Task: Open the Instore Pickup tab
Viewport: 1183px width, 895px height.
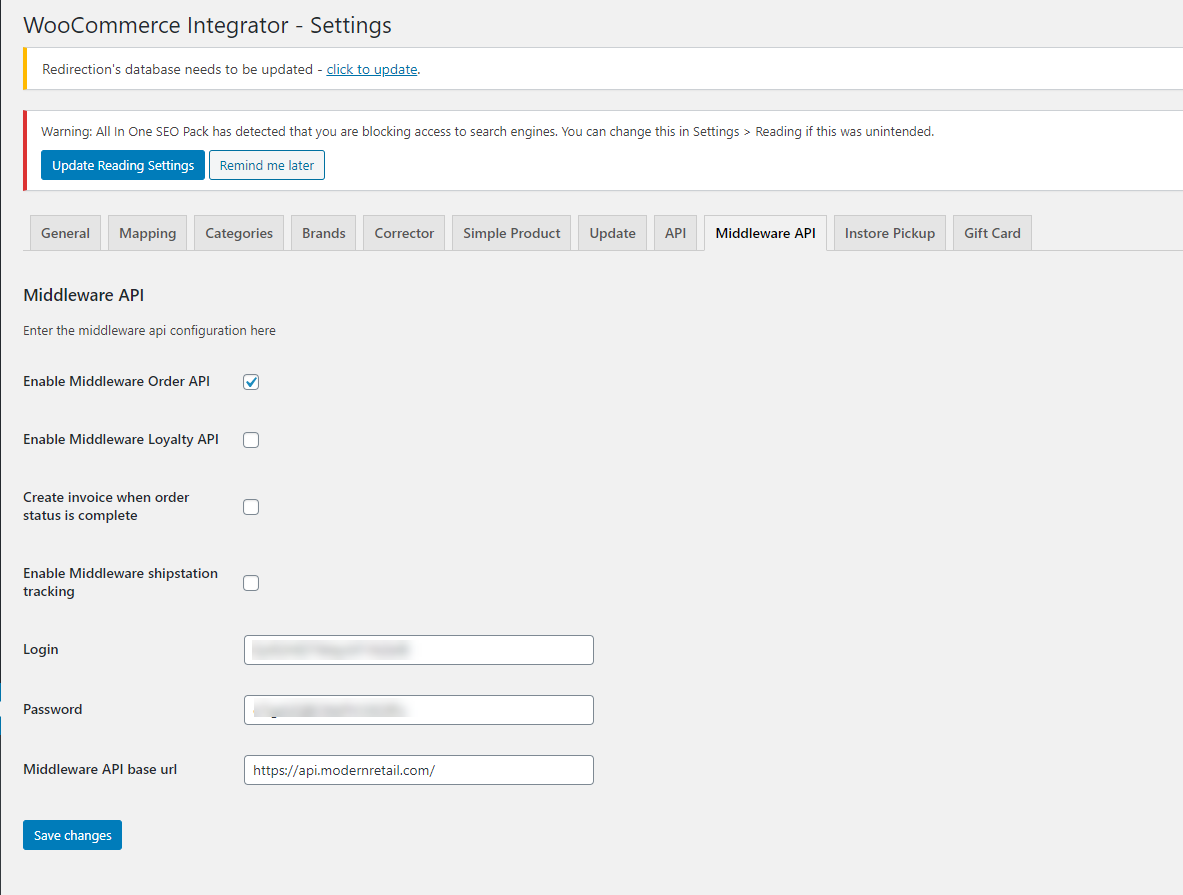Action: coord(890,233)
